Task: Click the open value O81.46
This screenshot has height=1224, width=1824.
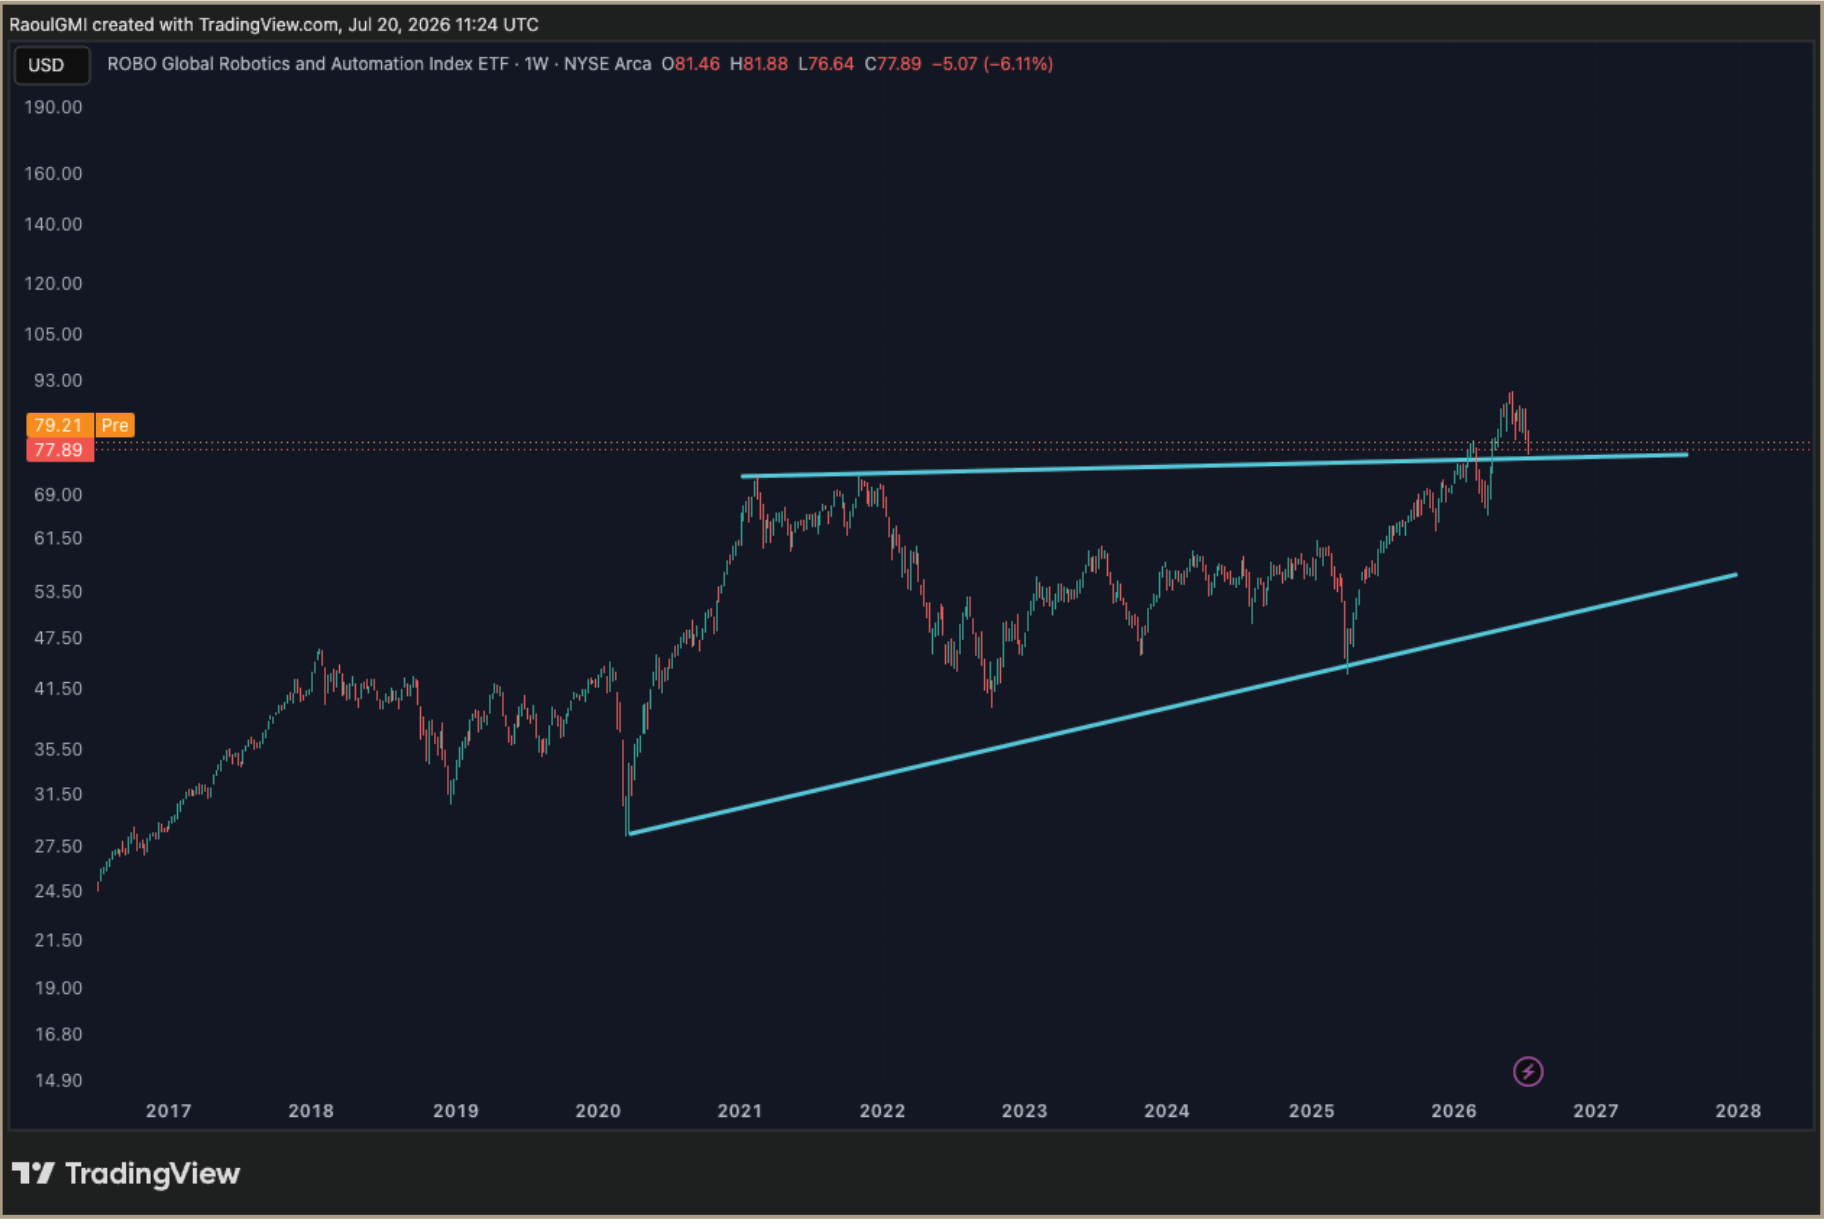Action: pos(690,64)
